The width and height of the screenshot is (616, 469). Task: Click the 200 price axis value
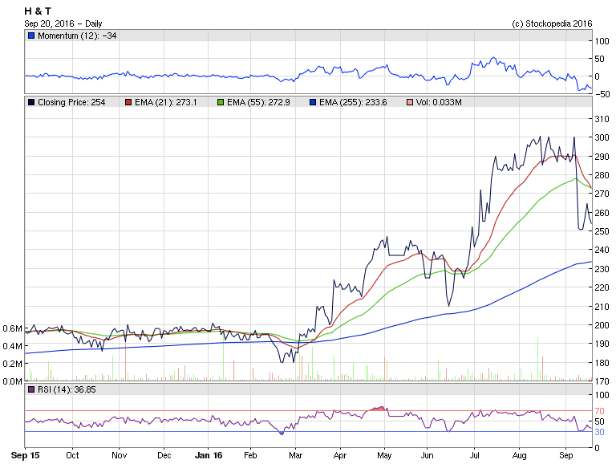pyautogui.click(x=601, y=325)
